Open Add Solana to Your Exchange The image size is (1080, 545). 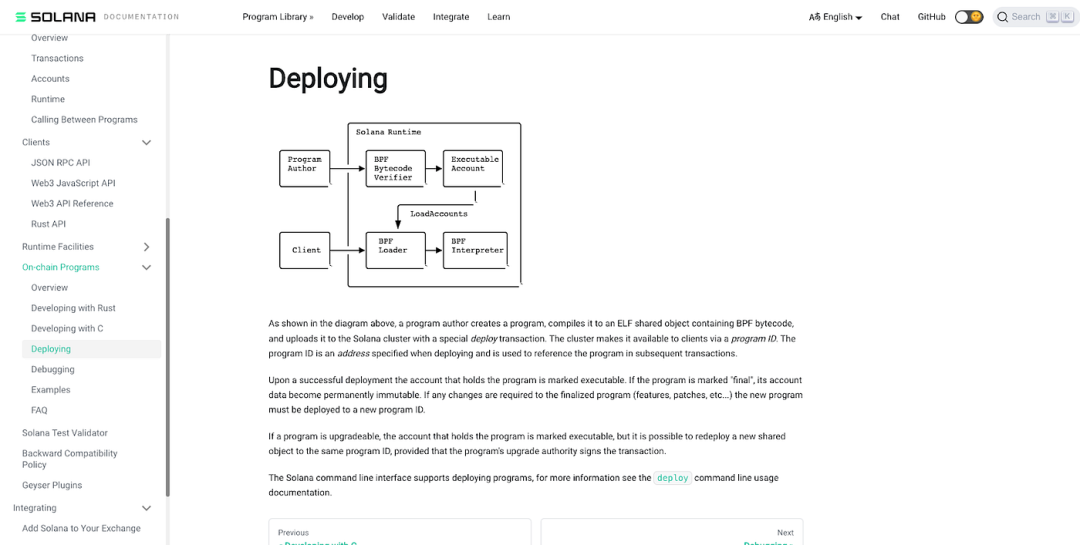point(81,528)
